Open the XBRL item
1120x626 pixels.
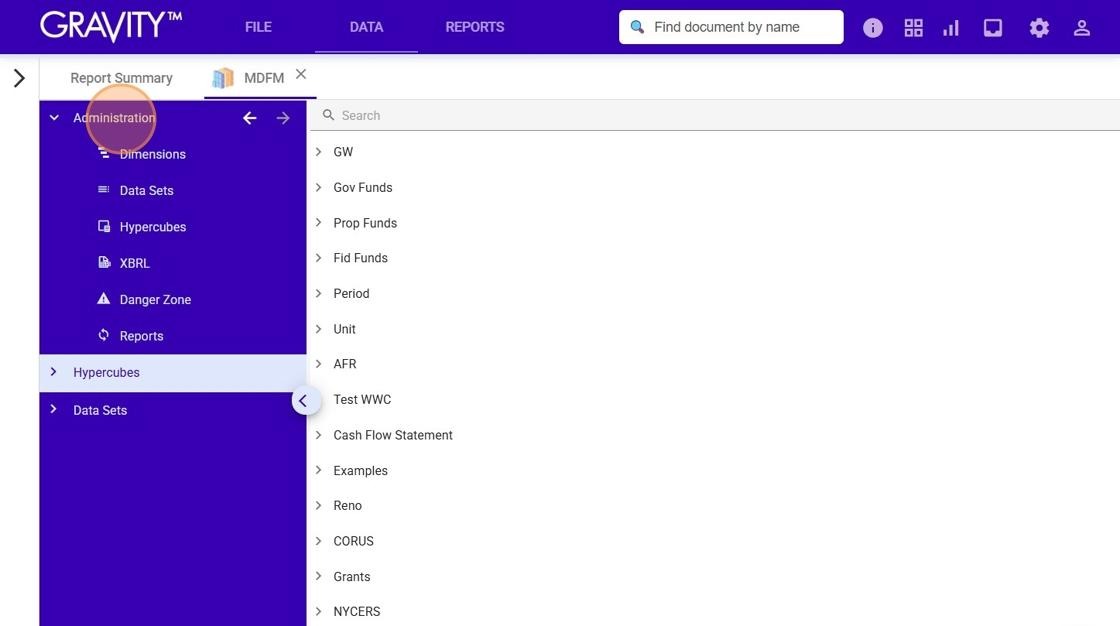point(134,264)
